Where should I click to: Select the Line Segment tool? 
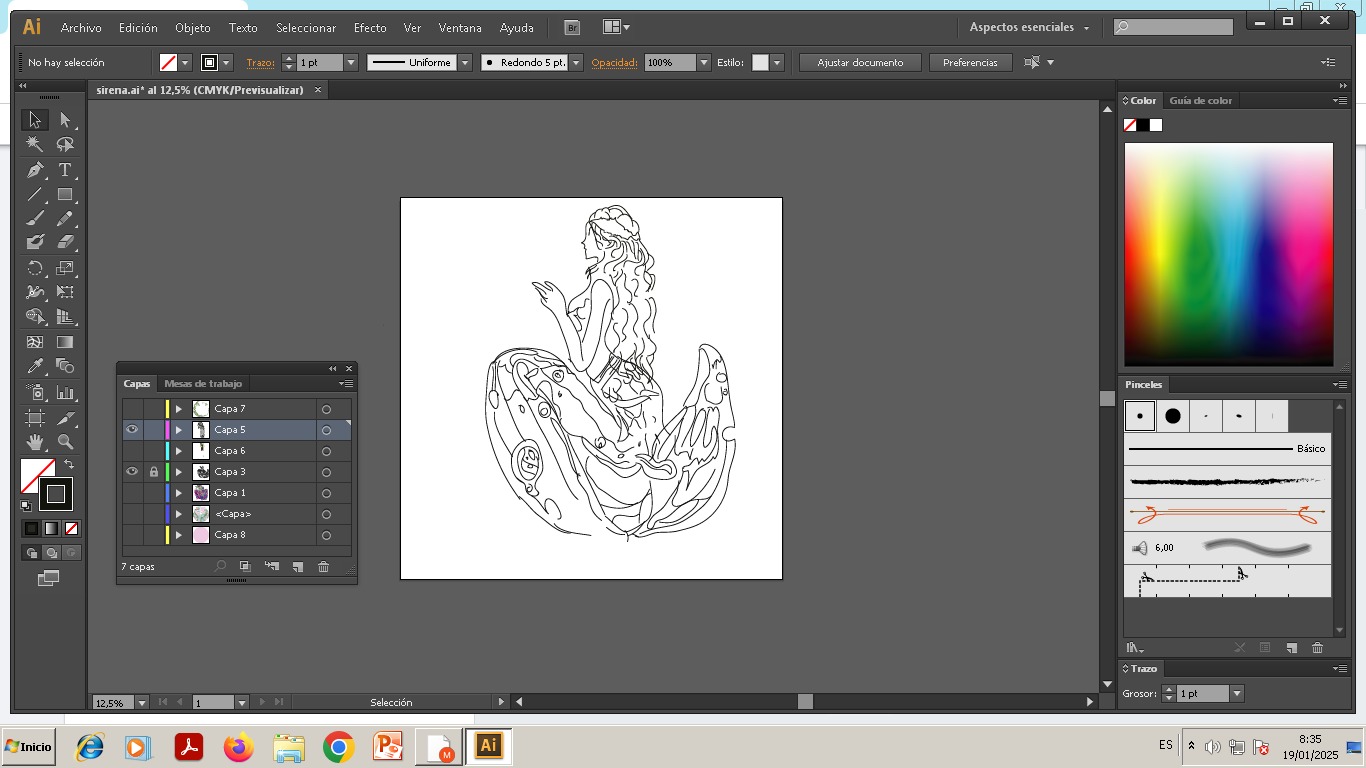(x=35, y=195)
